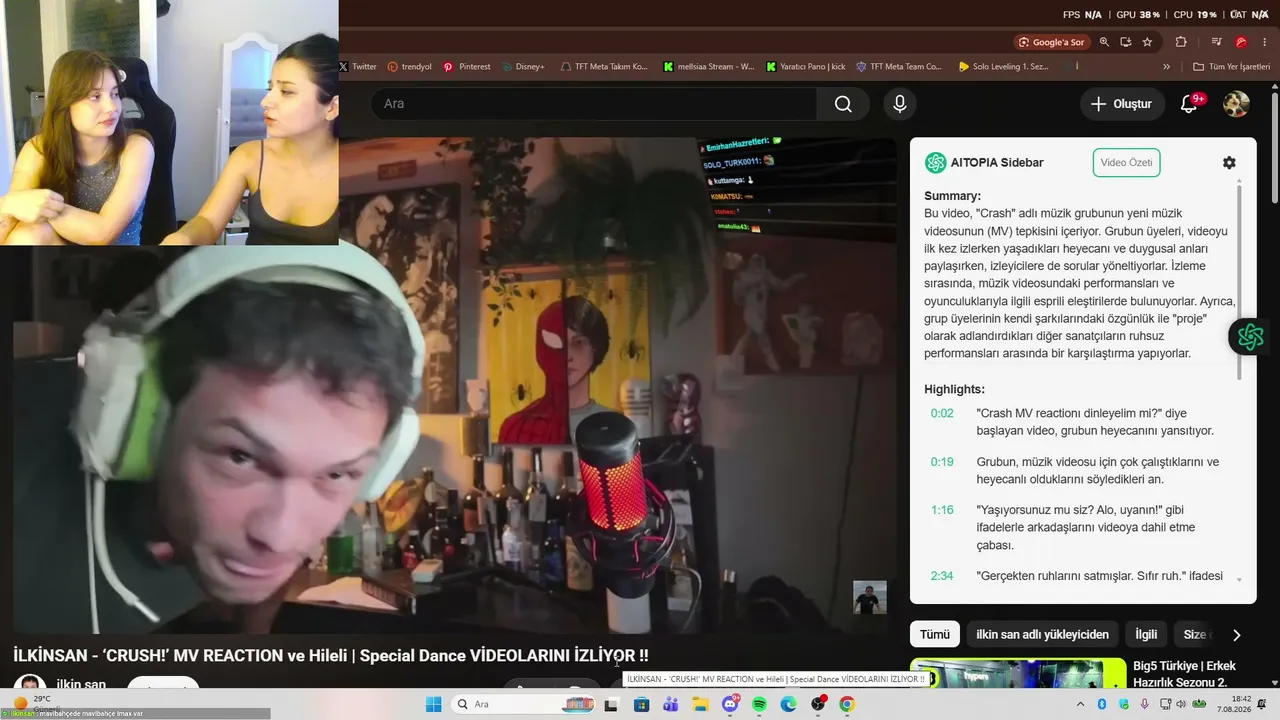
Task: Expand the hidden bookmarks overflow chevron
Action: point(1166,67)
